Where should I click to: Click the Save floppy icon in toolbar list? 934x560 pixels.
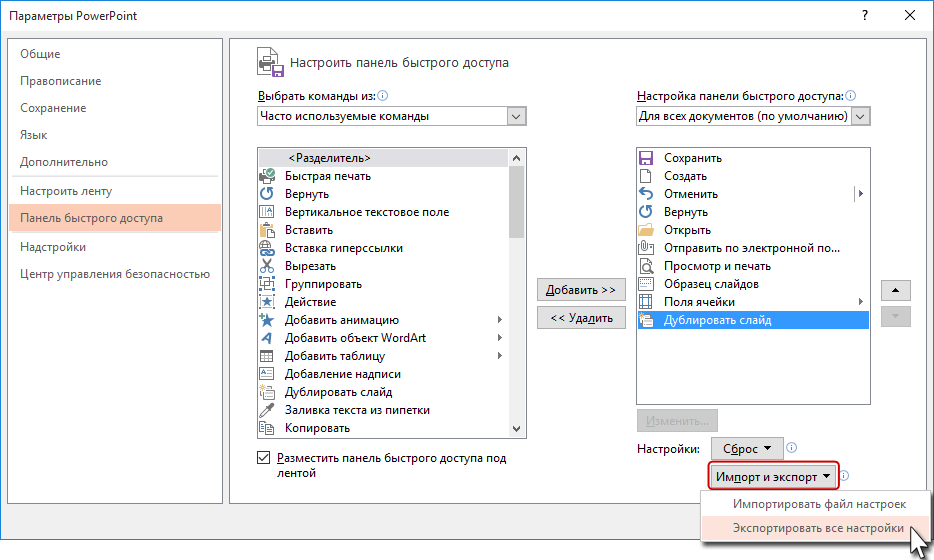tap(646, 158)
